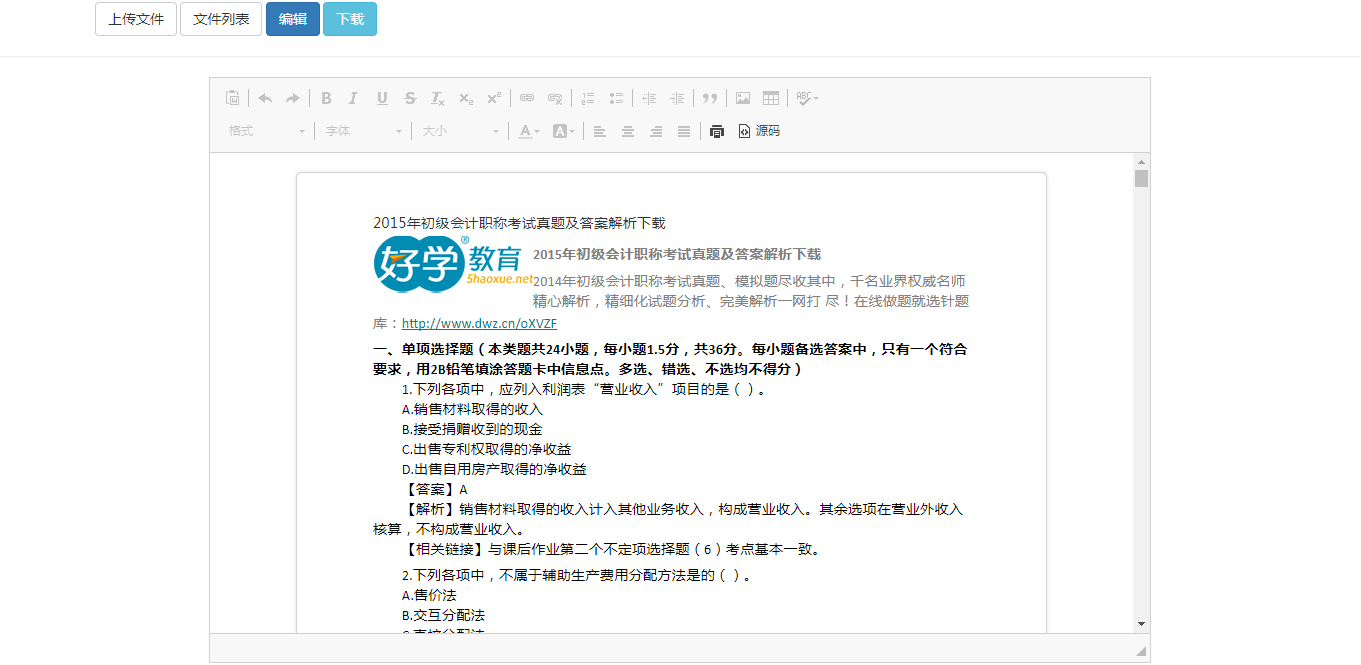Click option 'D.出售自用房产取得的净收益'
The height and width of the screenshot is (665, 1361).
click(x=494, y=470)
